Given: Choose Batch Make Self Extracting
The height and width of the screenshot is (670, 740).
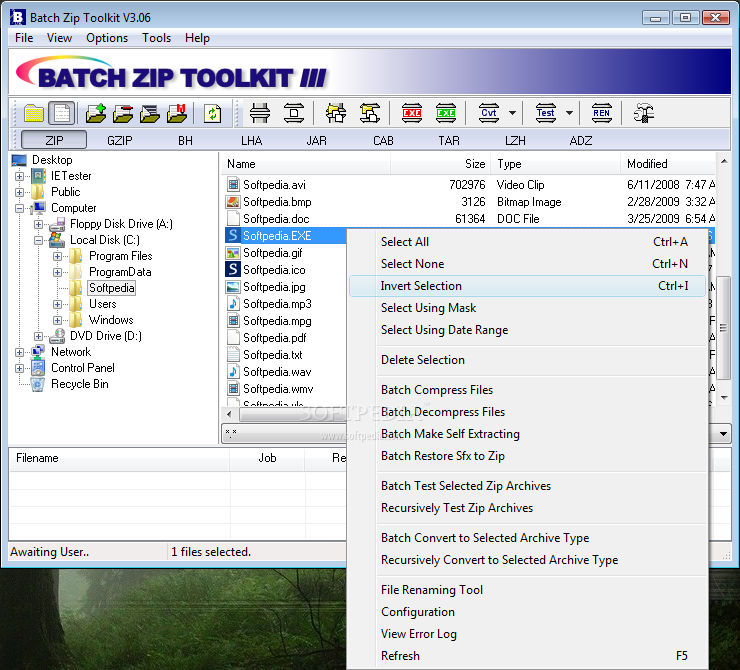Looking at the screenshot, I should click(527, 434).
